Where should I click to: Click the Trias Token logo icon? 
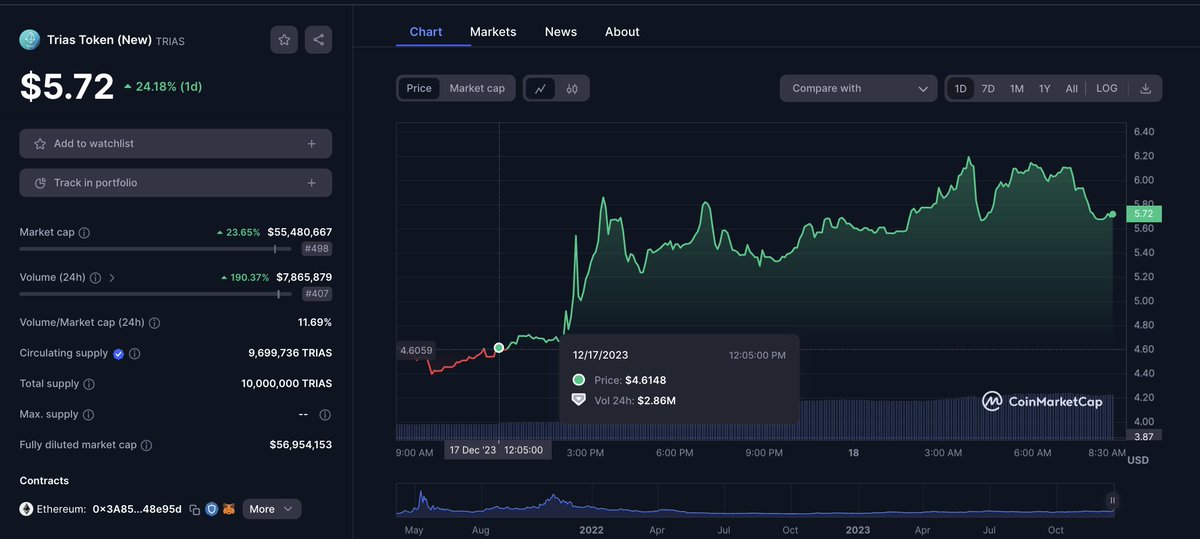click(29, 40)
